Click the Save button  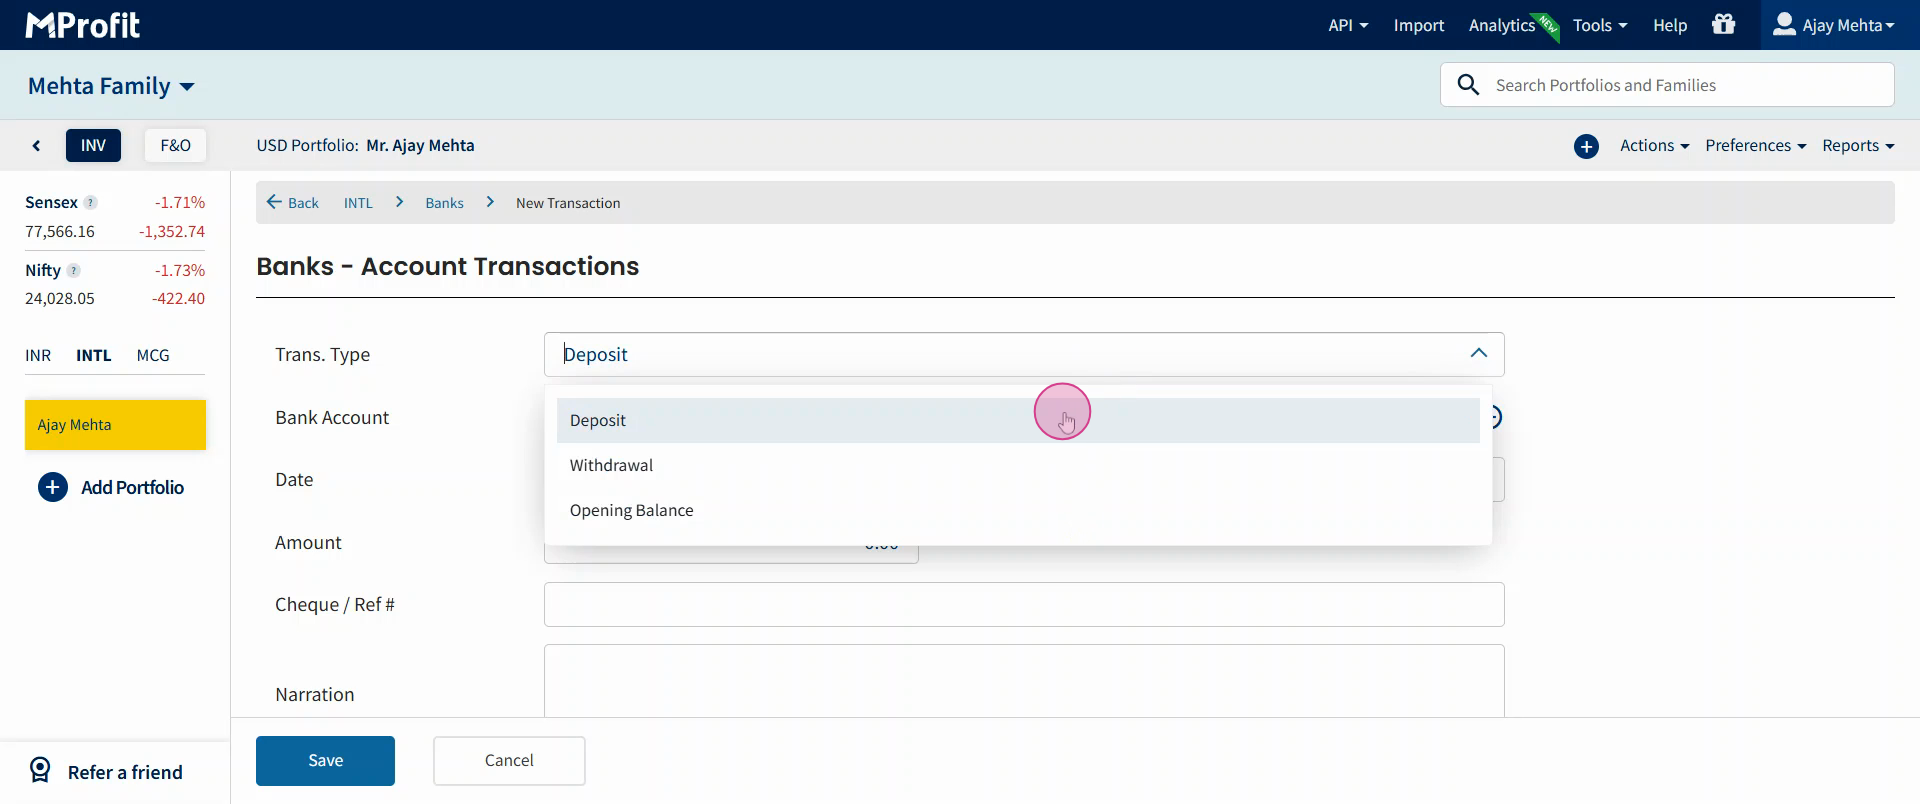[325, 761]
